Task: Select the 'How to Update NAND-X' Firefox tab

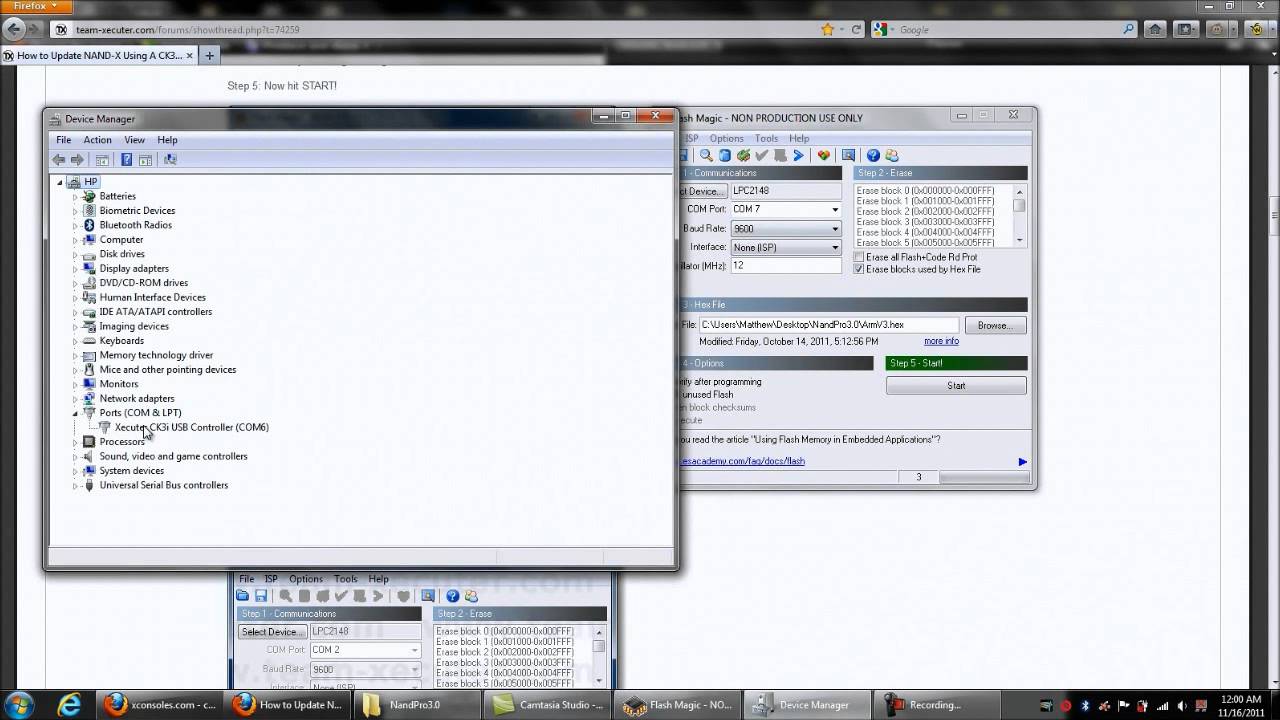Action: tap(99, 55)
